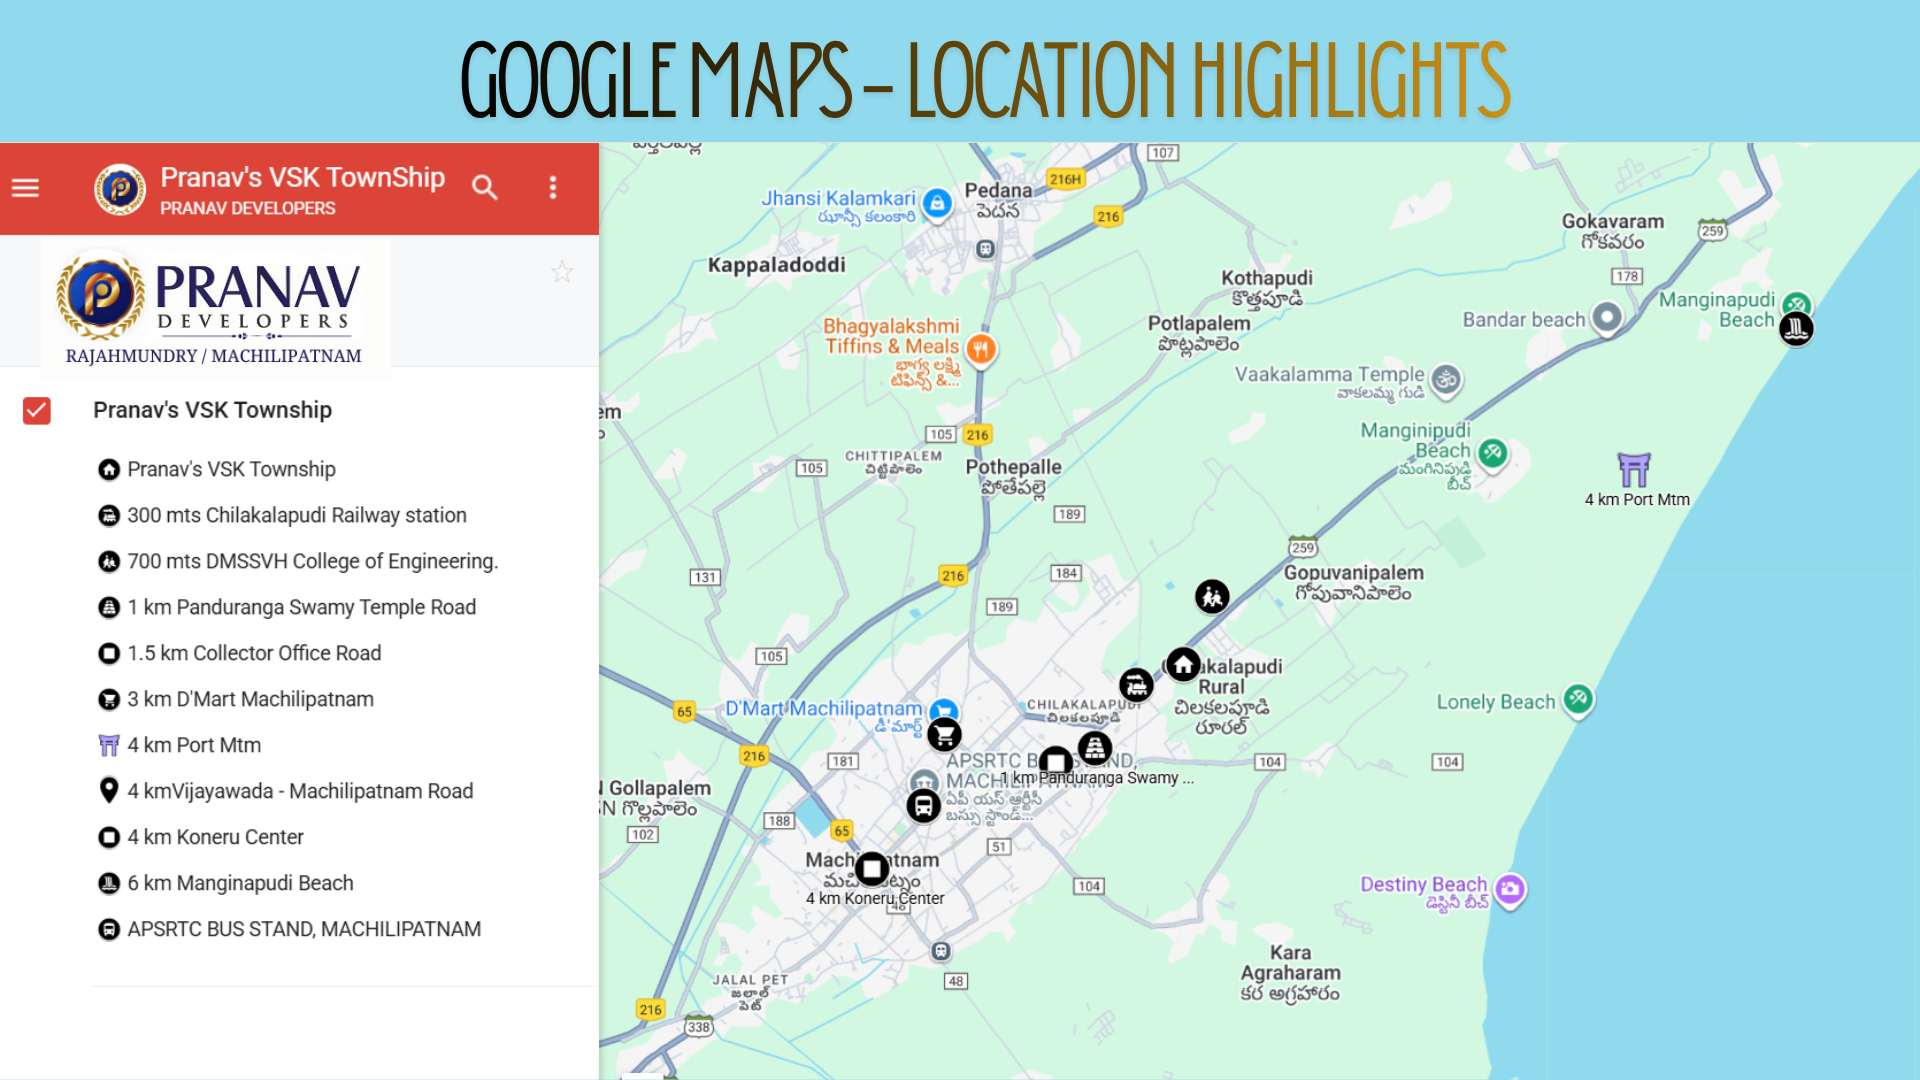Select 300 mts Chilakalapudi Railway station item

pyautogui.click(x=296, y=515)
